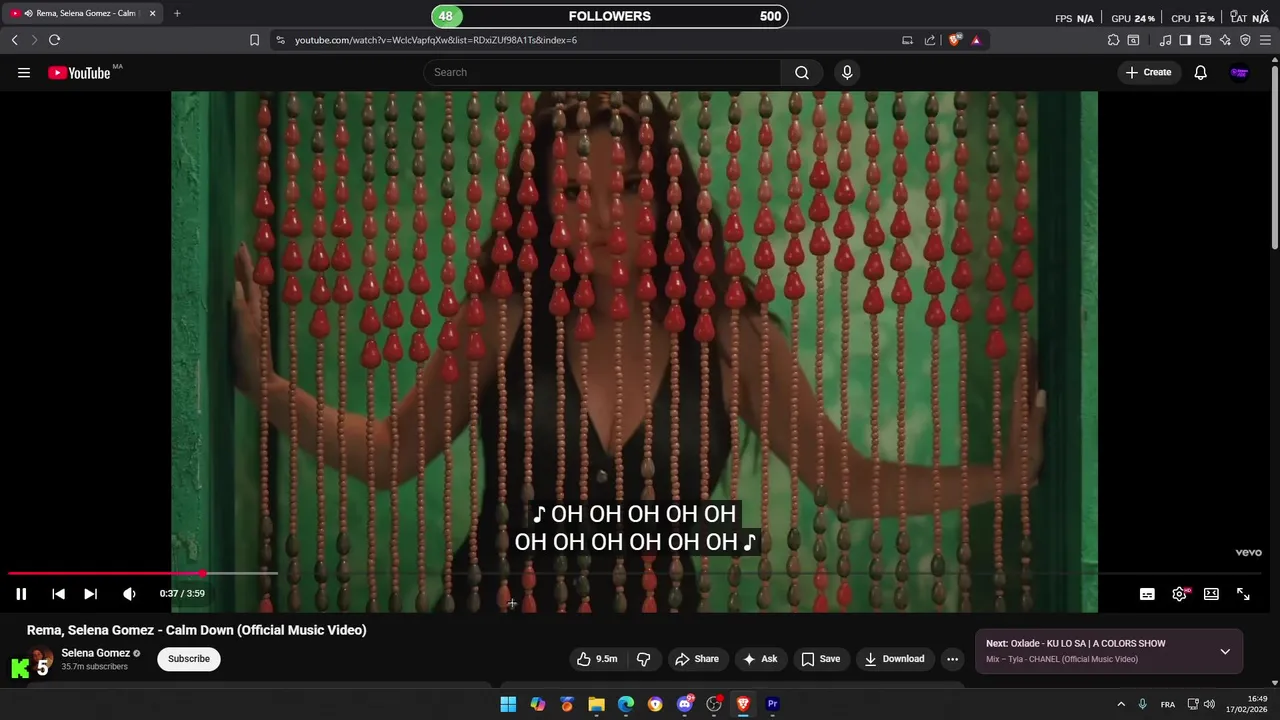The image size is (1280, 720).
Task: Download the video
Action: (894, 659)
